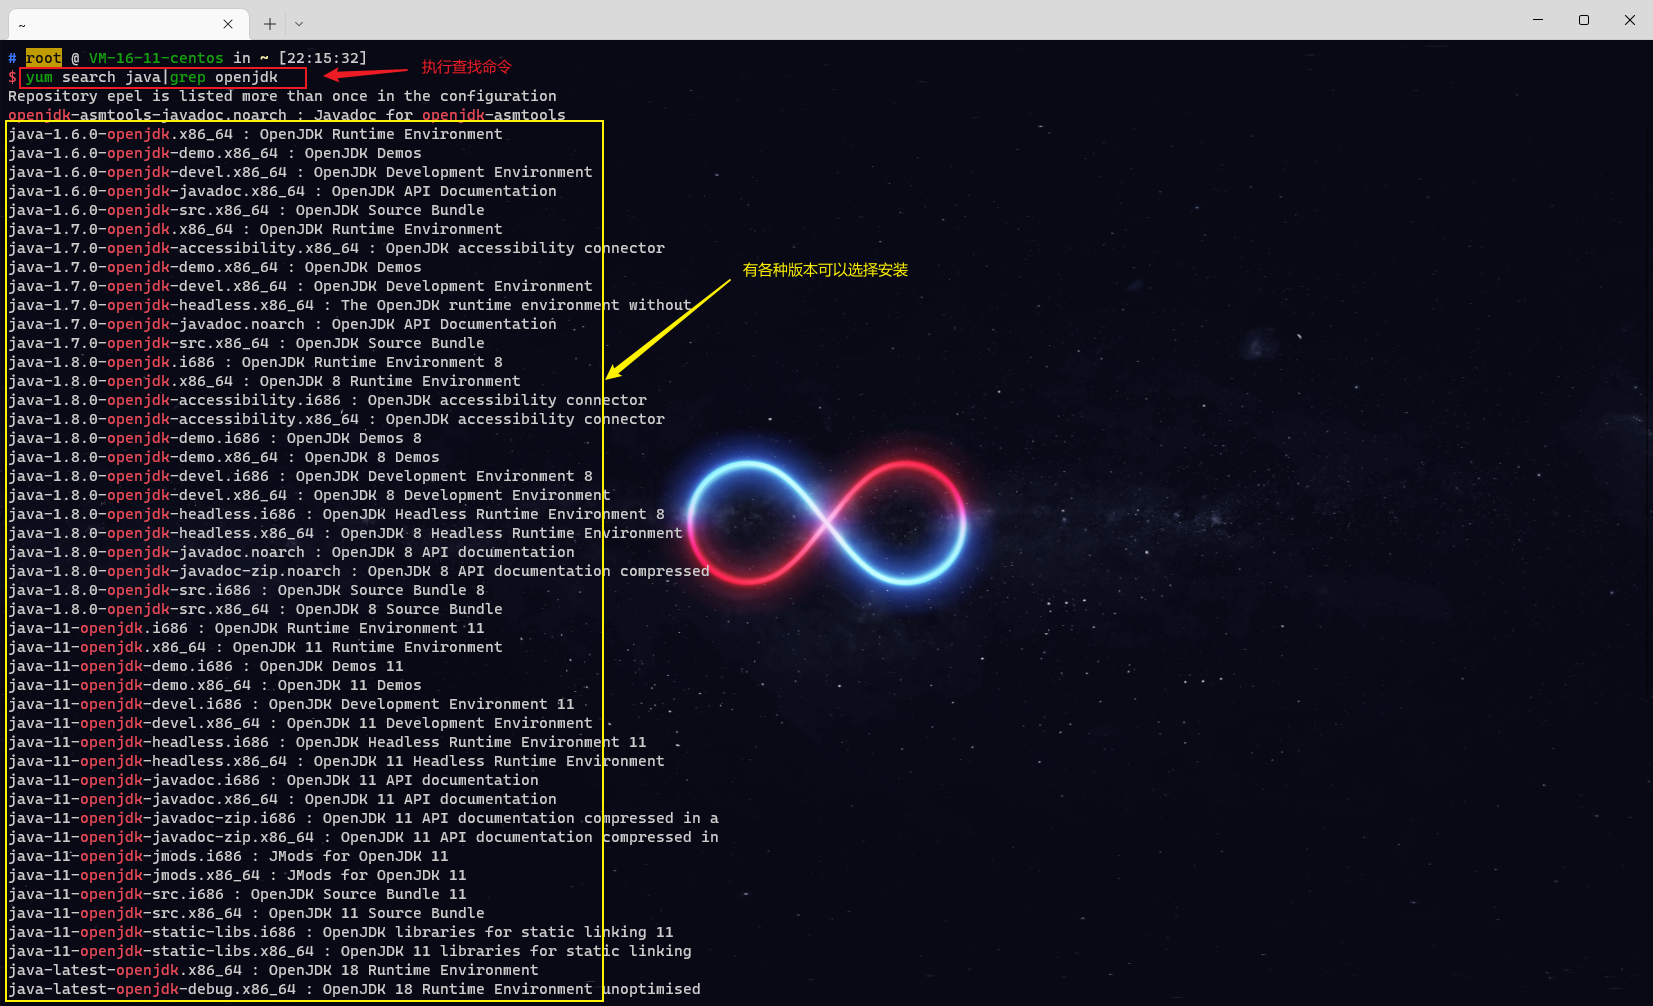Maximize the terminal window
The image size is (1653, 1006).
pyautogui.click(x=1584, y=20)
